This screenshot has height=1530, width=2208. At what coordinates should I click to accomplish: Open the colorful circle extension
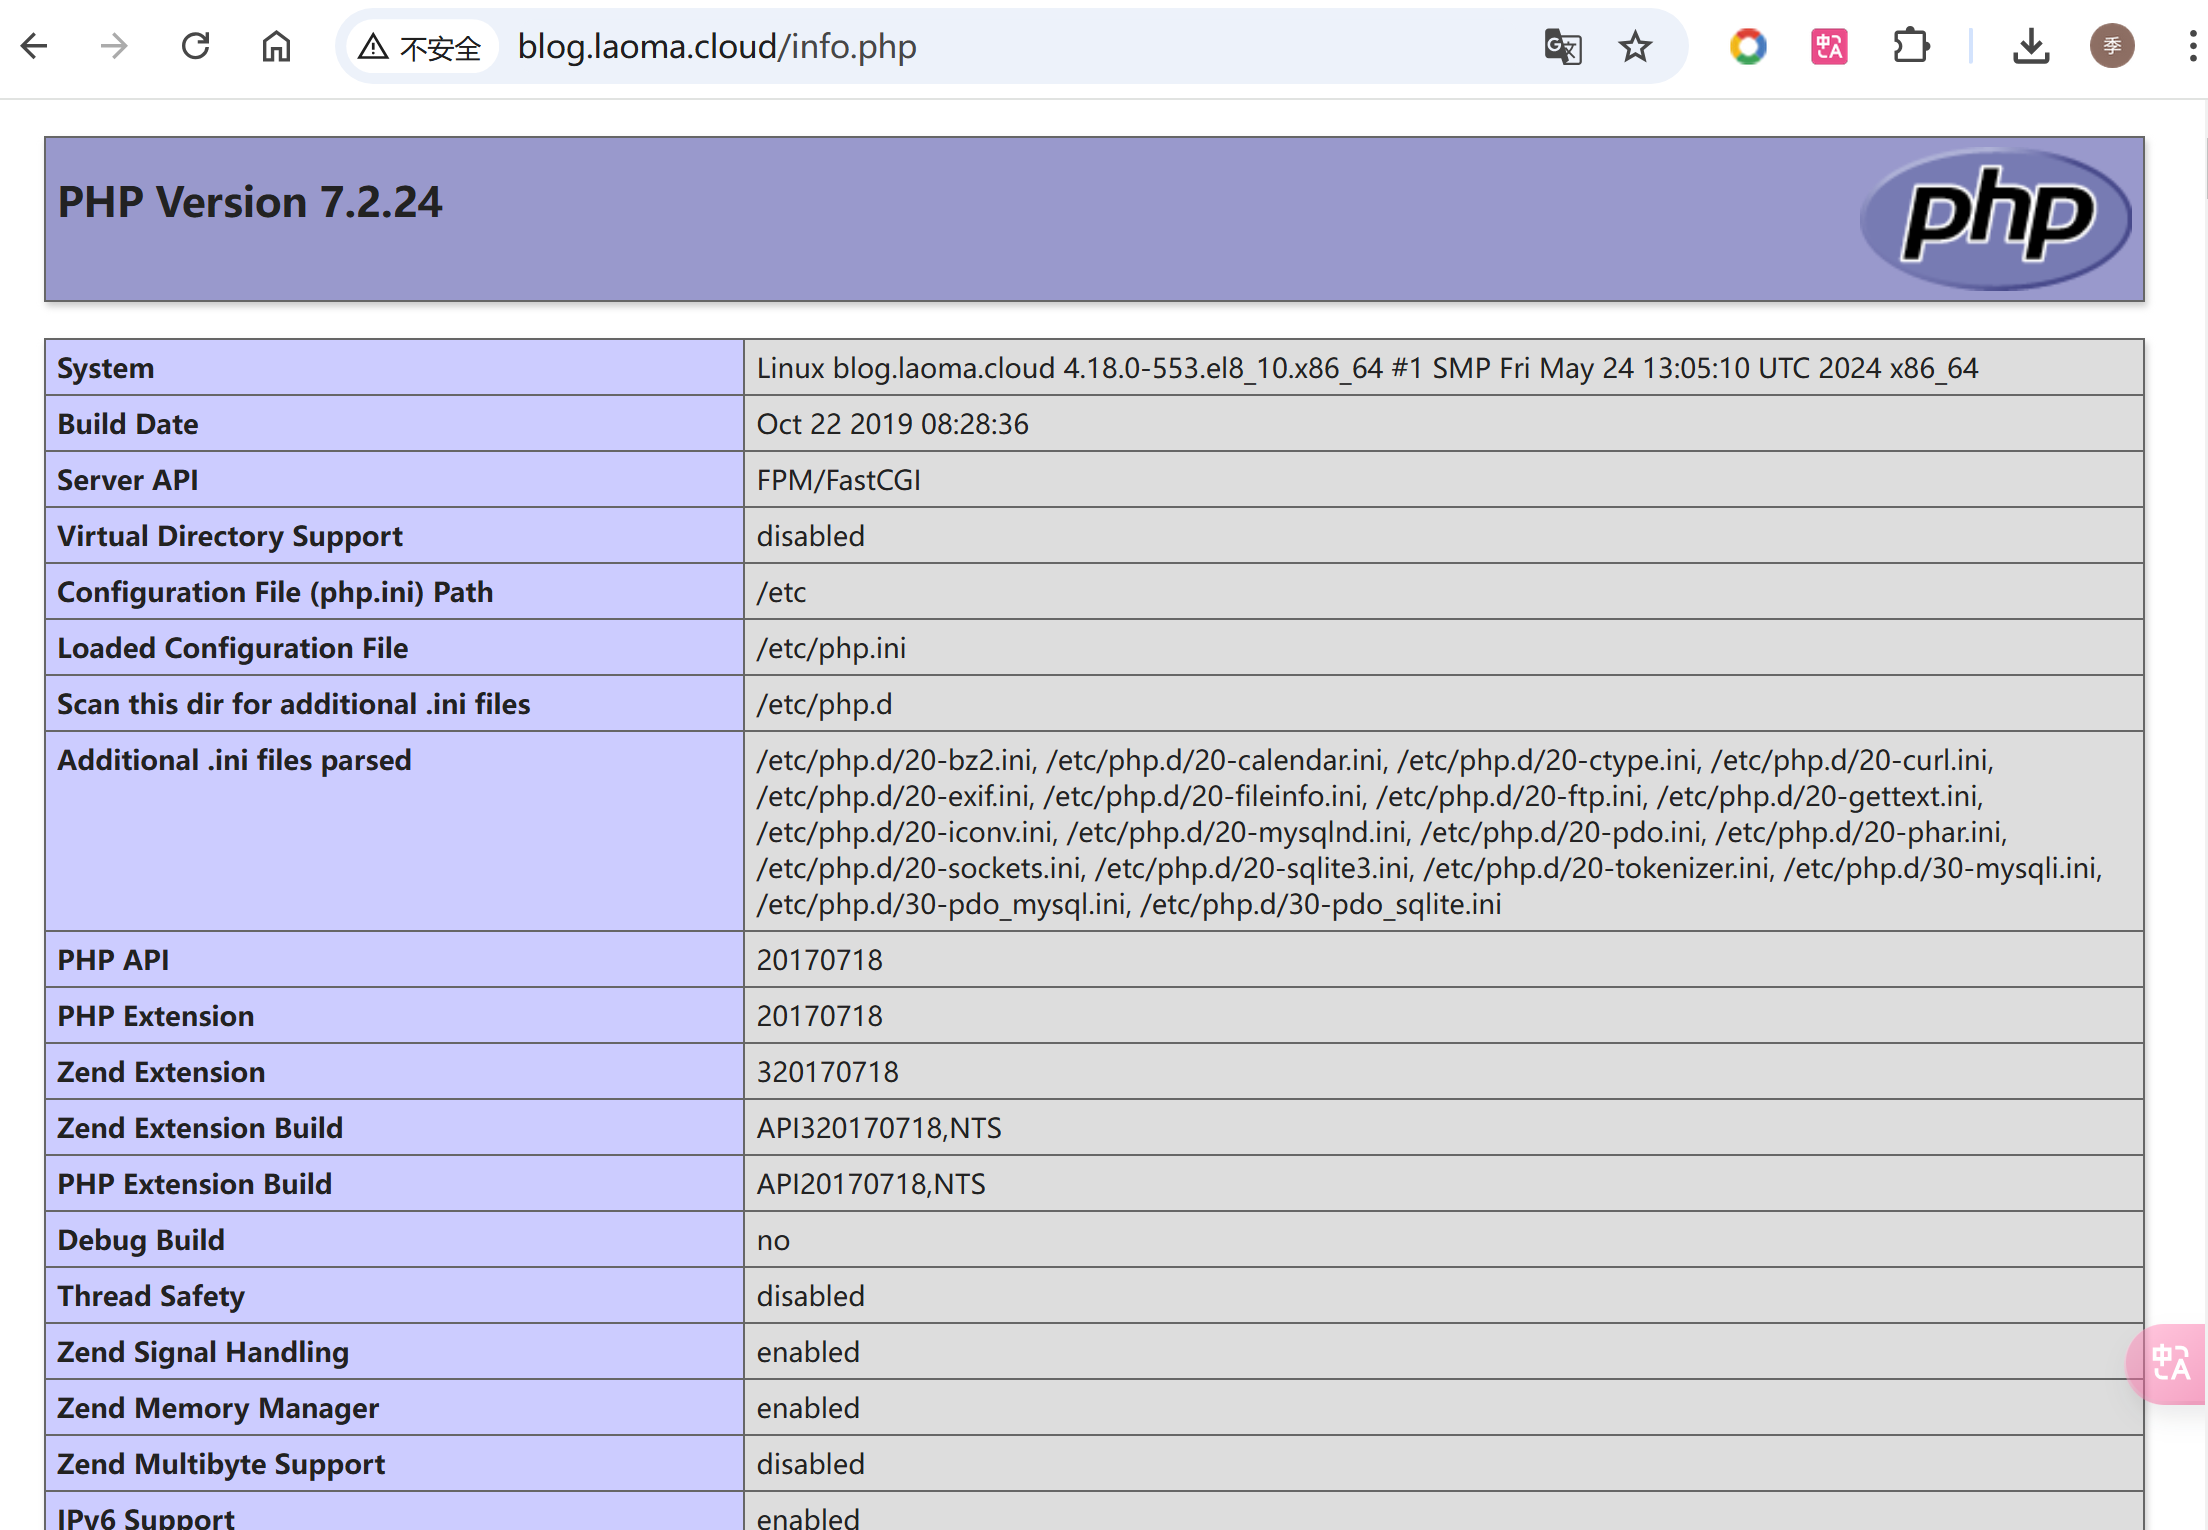(1748, 46)
